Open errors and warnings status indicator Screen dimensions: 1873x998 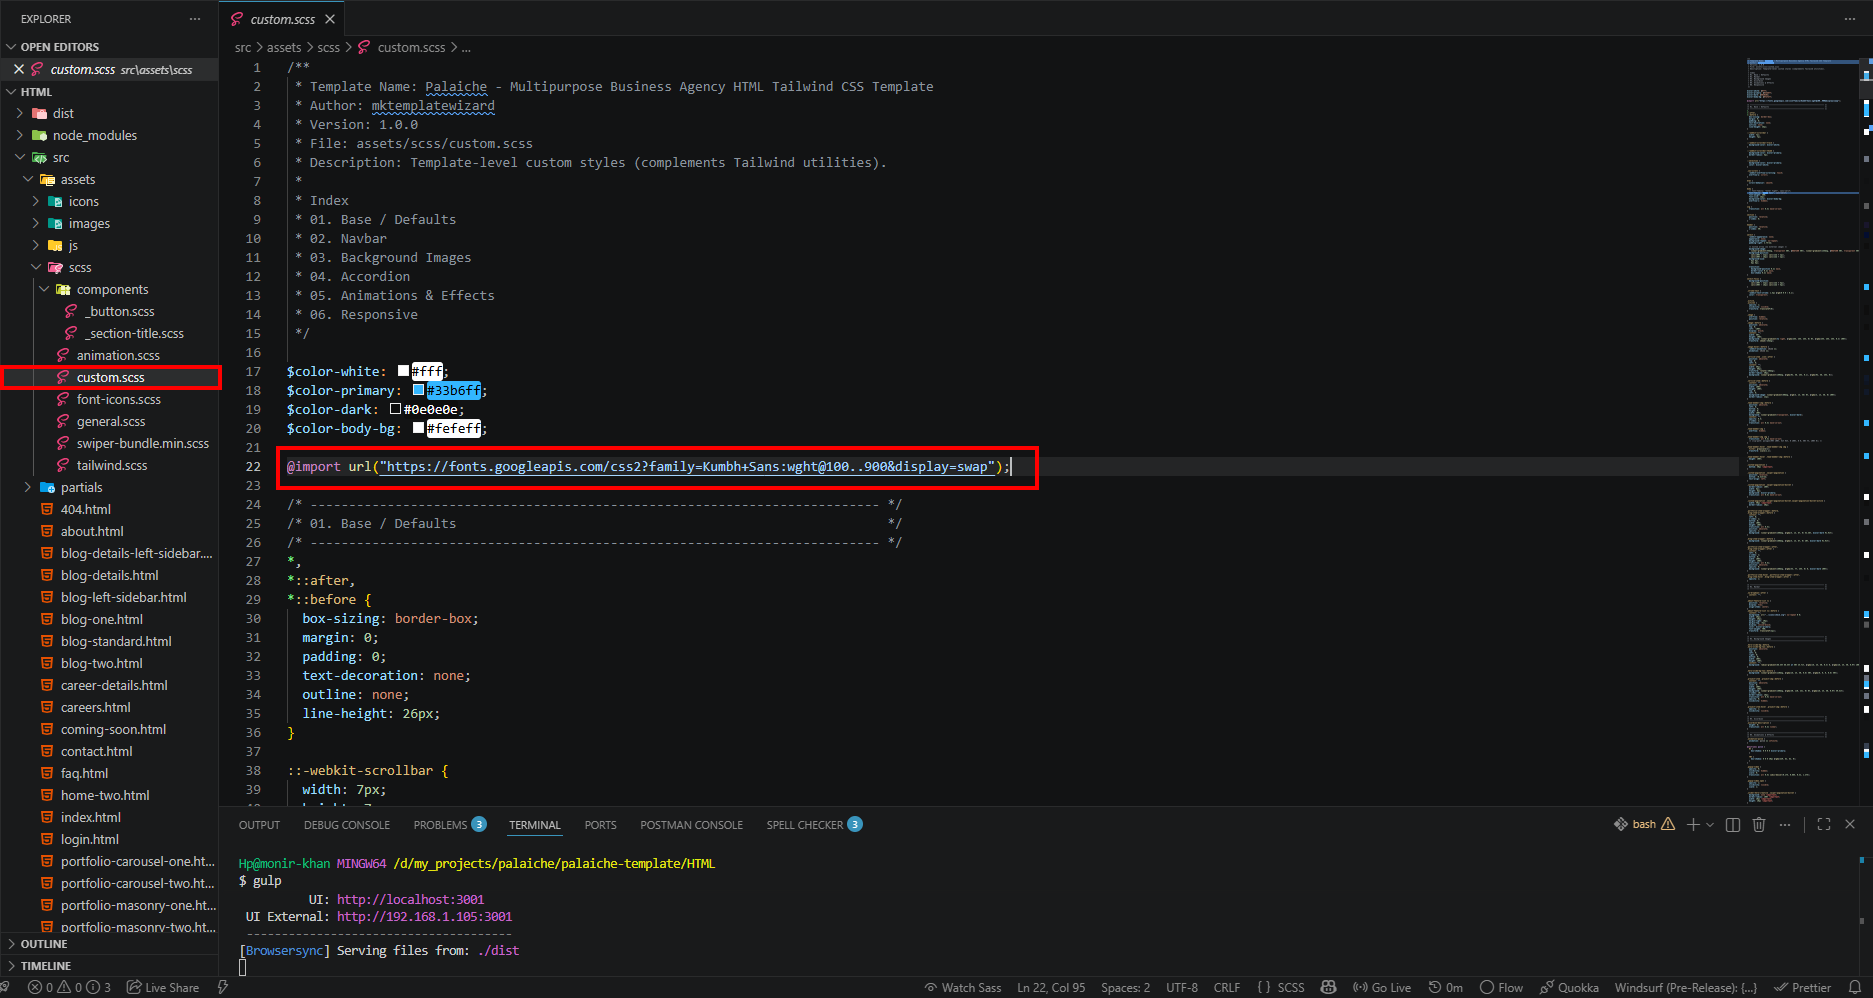69,987
